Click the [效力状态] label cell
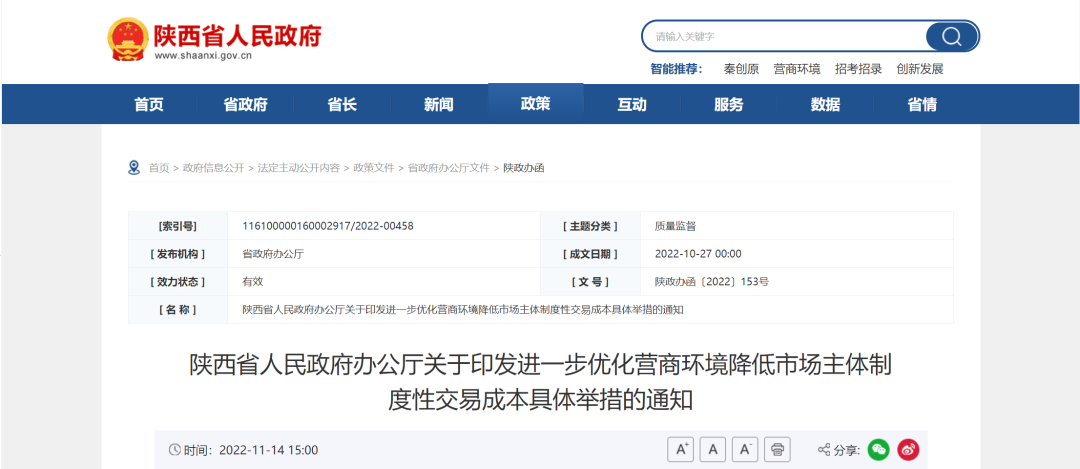Image resolution: width=1080 pixels, height=469 pixels. (178, 282)
